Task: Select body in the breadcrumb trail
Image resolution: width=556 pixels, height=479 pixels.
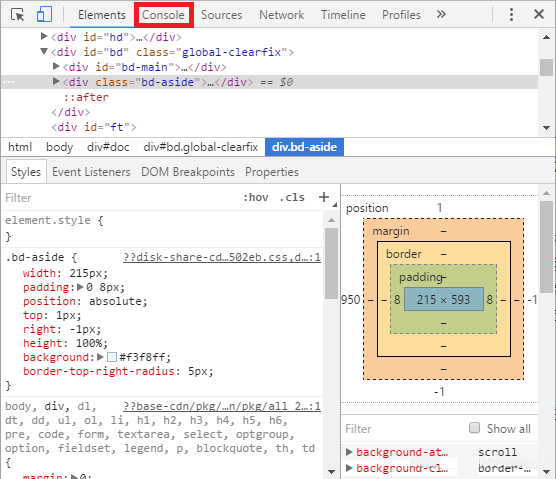Action: click(x=60, y=147)
